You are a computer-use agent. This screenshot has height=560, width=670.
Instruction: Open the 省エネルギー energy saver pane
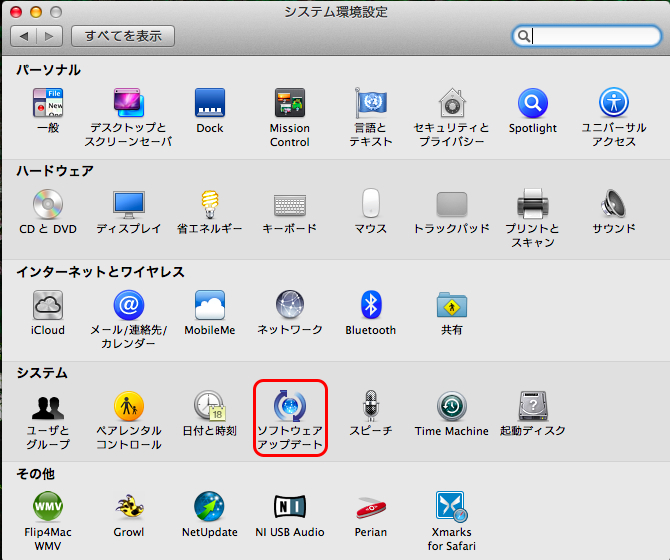pos(209,204)
